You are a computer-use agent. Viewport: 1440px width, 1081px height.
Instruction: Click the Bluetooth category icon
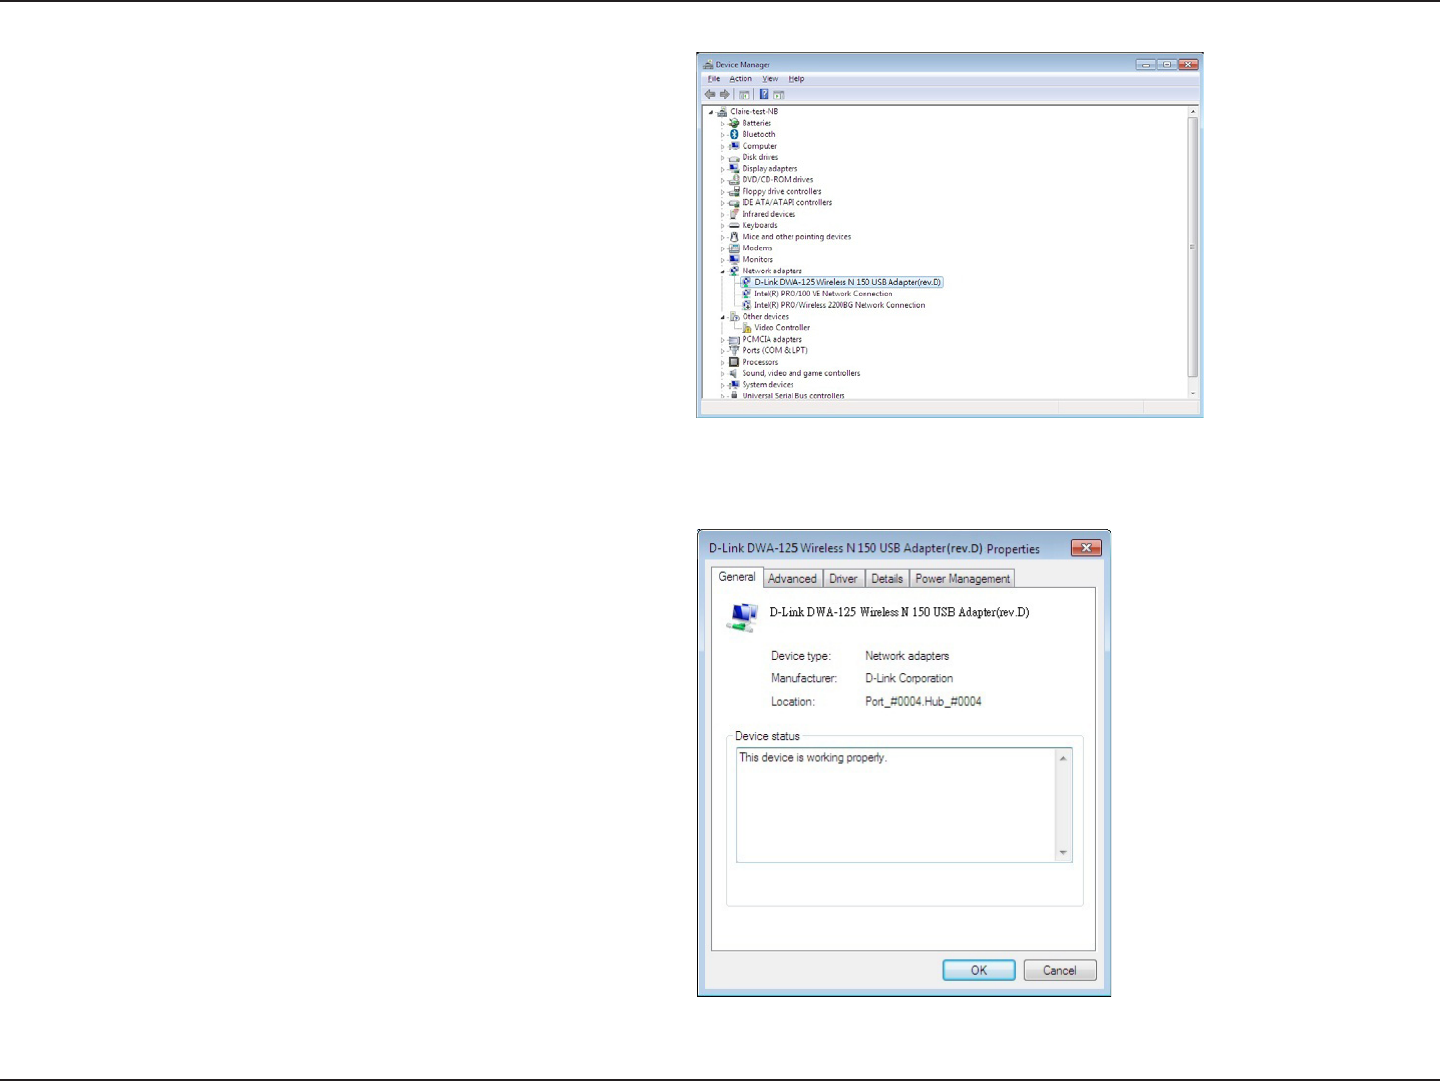click(x=734, y=134)
